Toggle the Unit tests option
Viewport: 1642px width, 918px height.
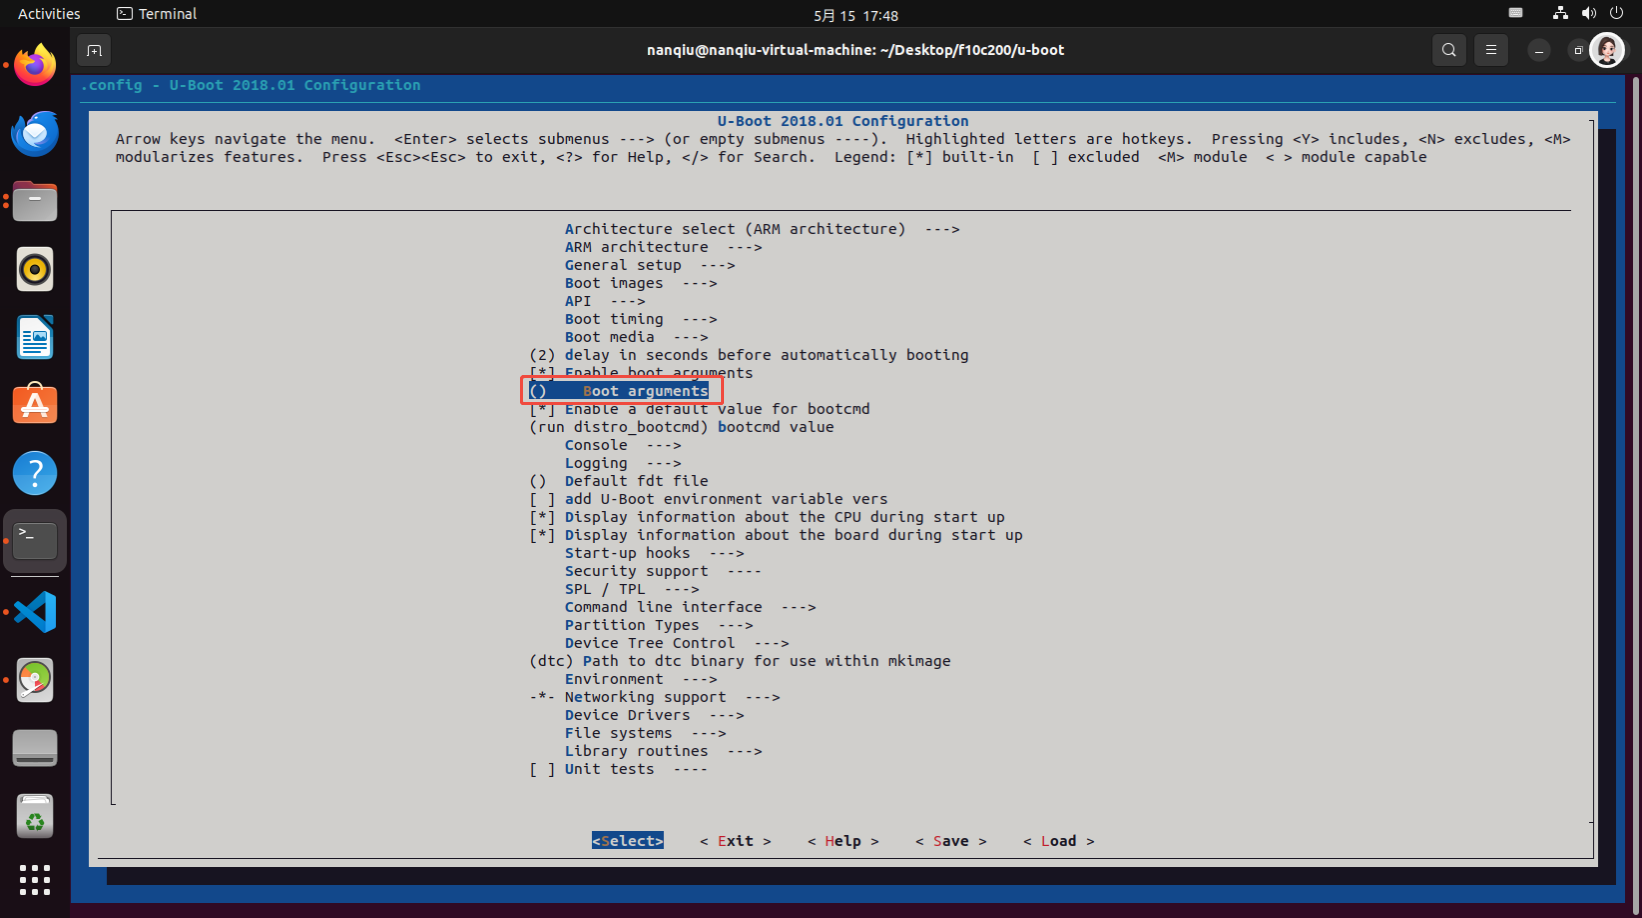(618, 769)
